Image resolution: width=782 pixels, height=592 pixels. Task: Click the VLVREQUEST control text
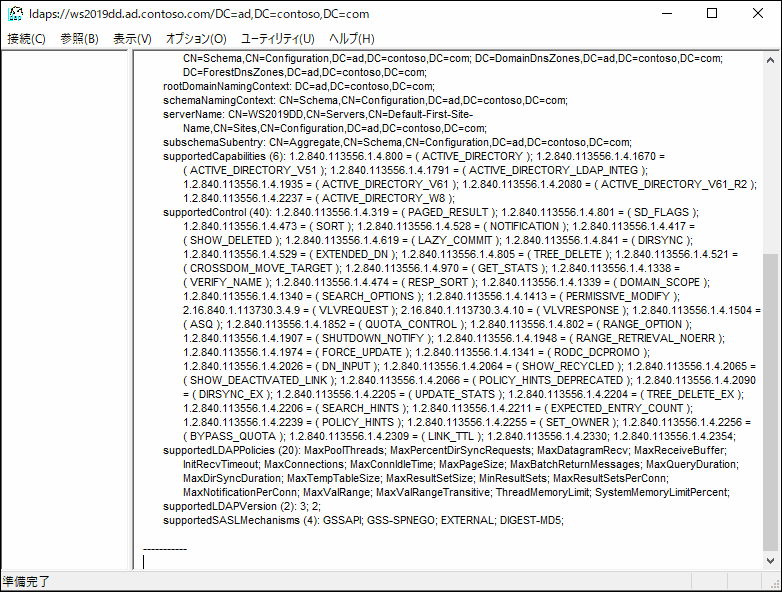pyautogui.click(x=353, y=310)
